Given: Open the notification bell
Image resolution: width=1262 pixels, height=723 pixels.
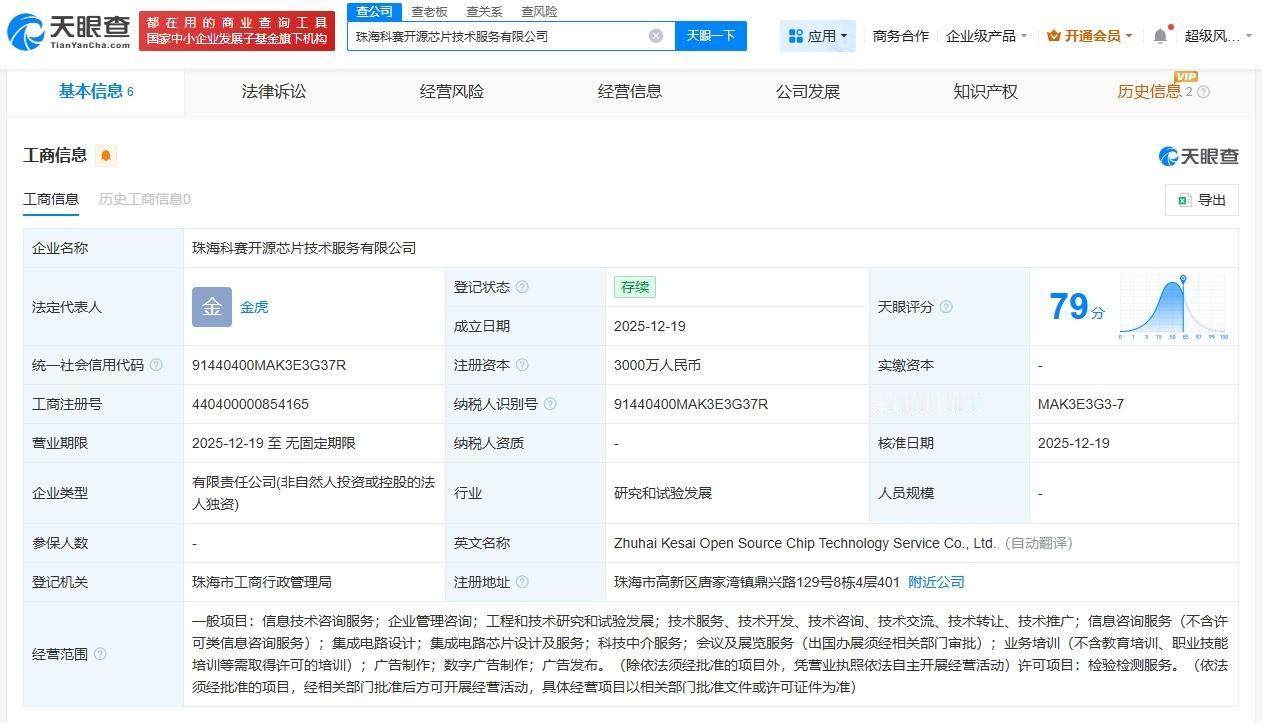Looking at the screenshot, I should 1160,36.
